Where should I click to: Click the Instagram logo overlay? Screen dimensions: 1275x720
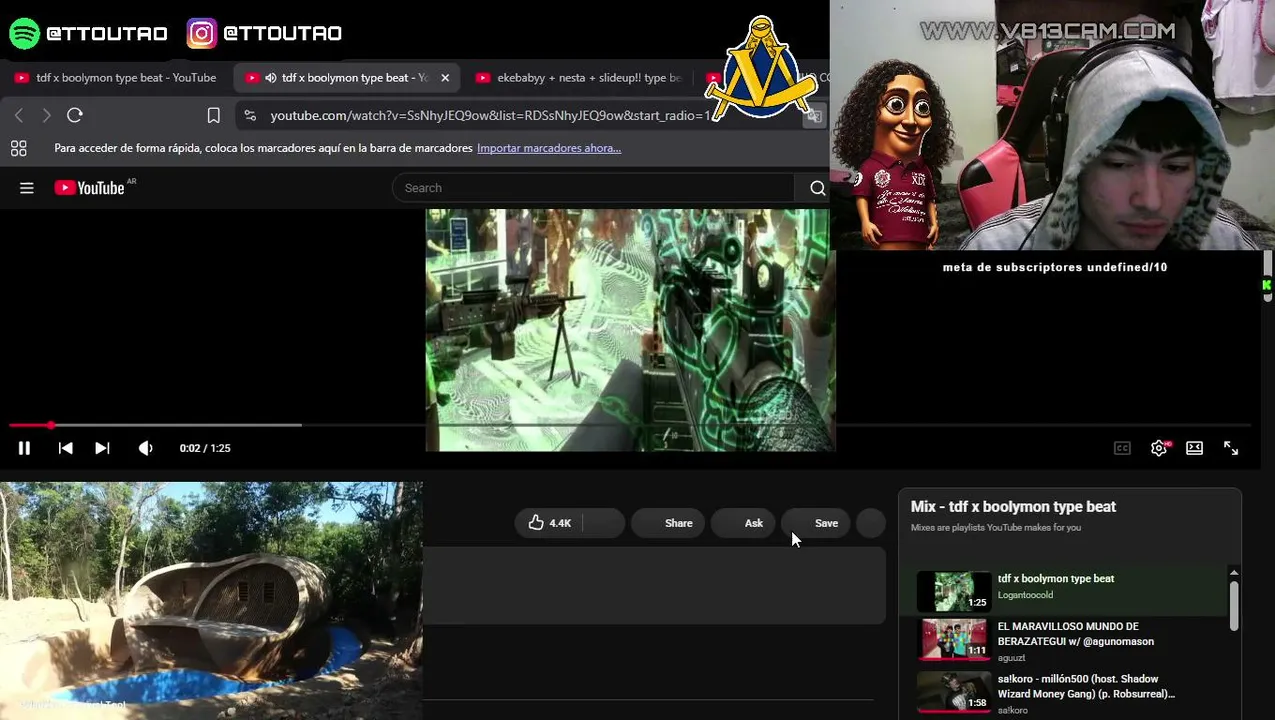point(201,33)
